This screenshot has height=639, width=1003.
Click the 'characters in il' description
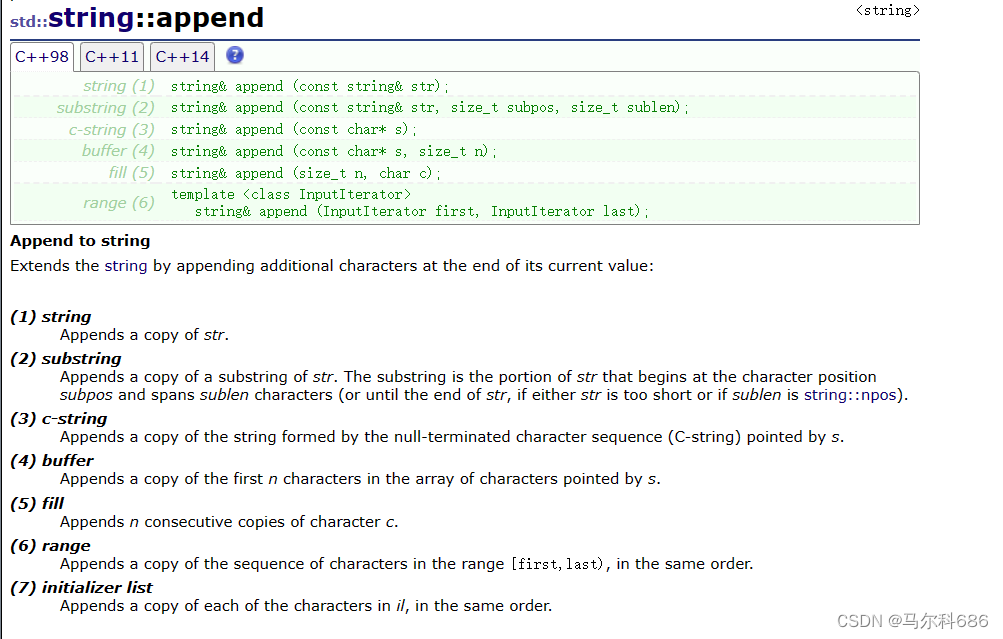point(306,606)
